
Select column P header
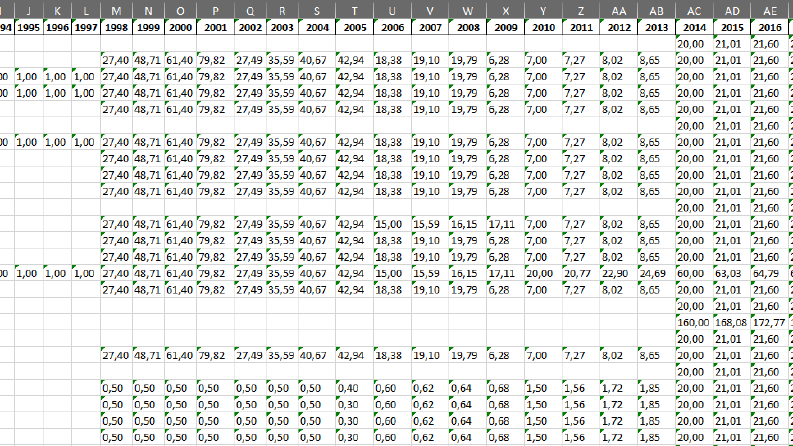coord(215,11)
